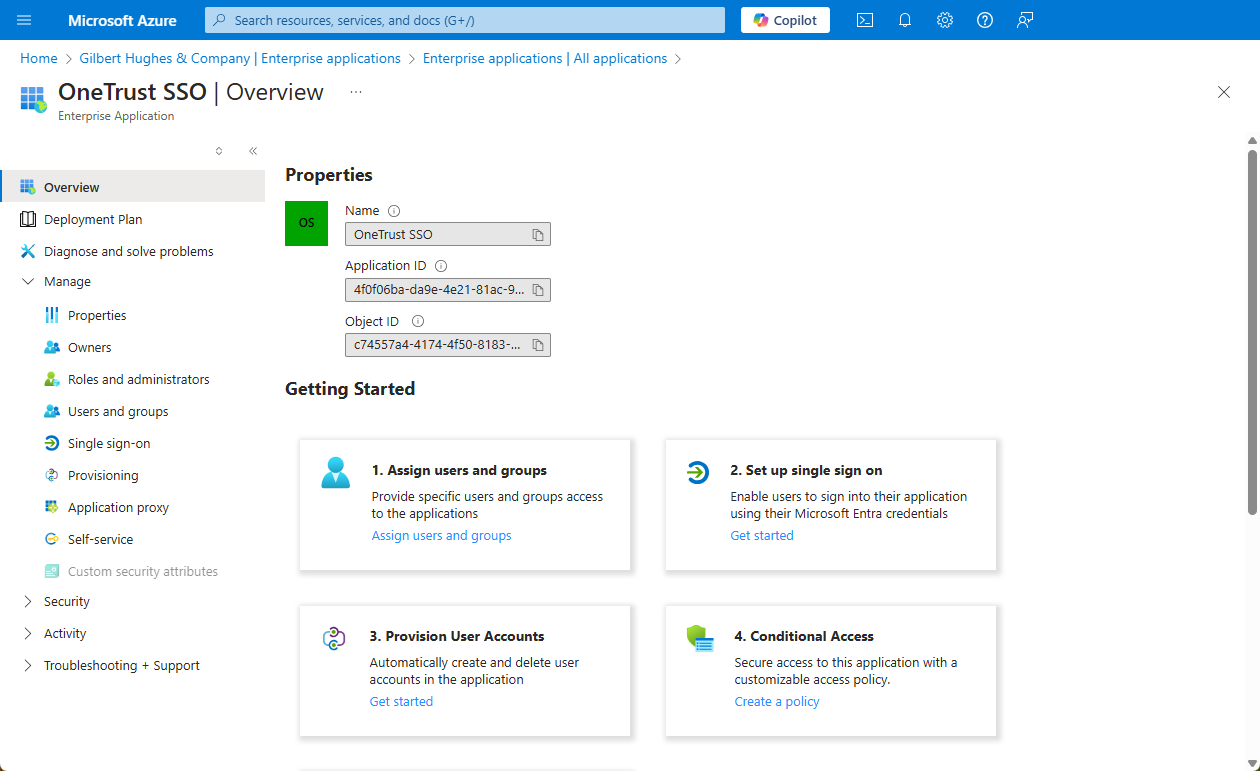Select Users and groups menu item
Viewport: 1260px width, 771px height.
pyautogui.click(x=118, y=412)
